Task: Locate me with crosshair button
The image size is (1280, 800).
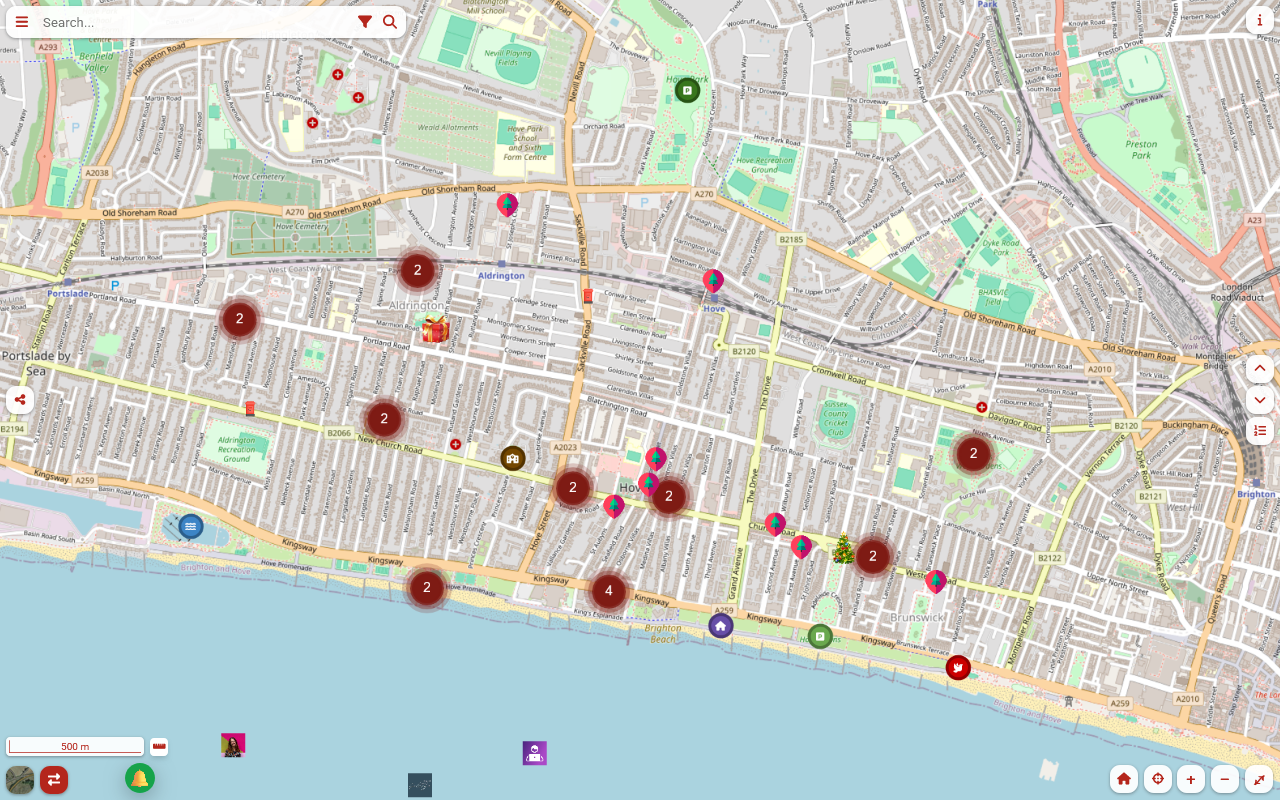Action: 1157,779
